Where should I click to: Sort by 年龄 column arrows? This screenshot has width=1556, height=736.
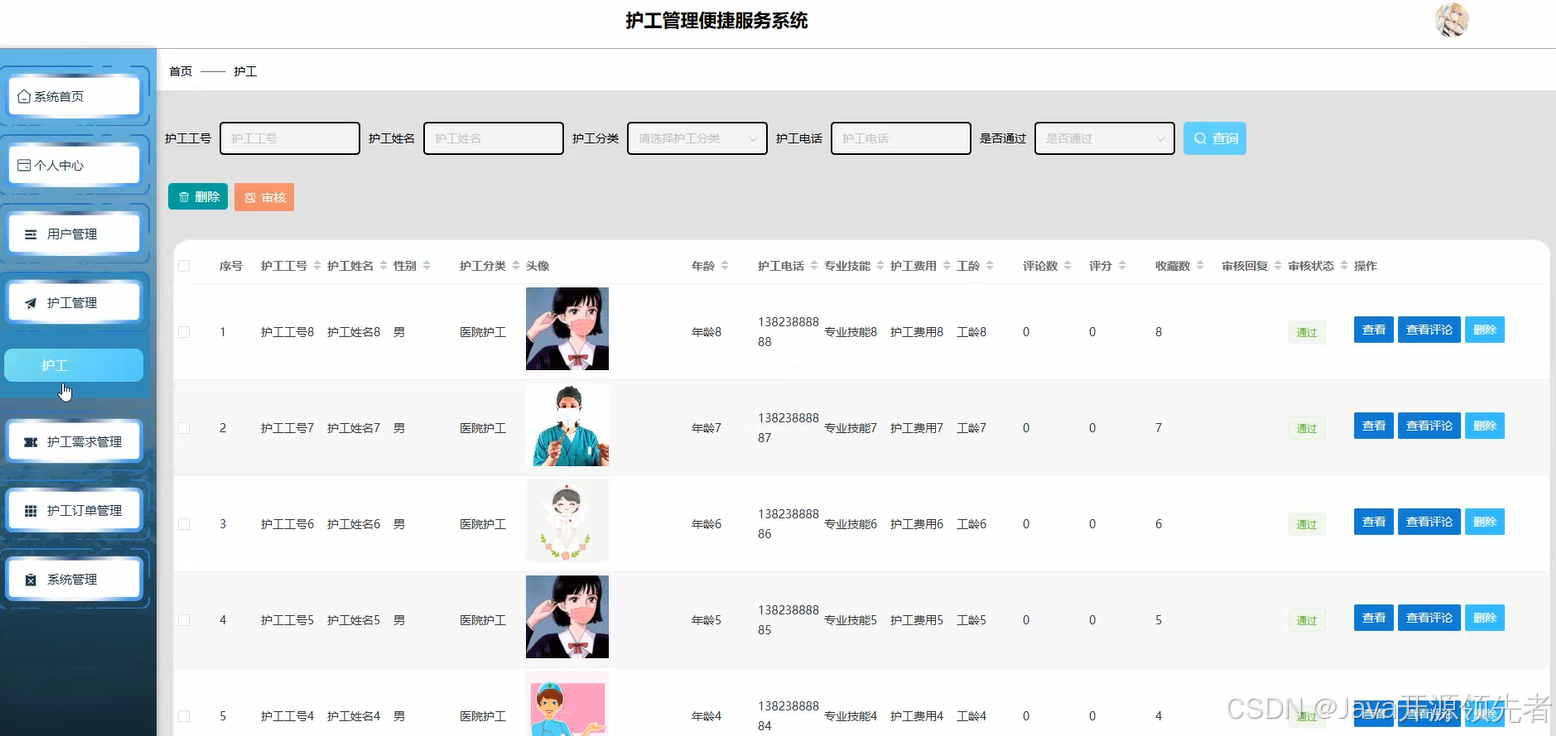(725, 266)
